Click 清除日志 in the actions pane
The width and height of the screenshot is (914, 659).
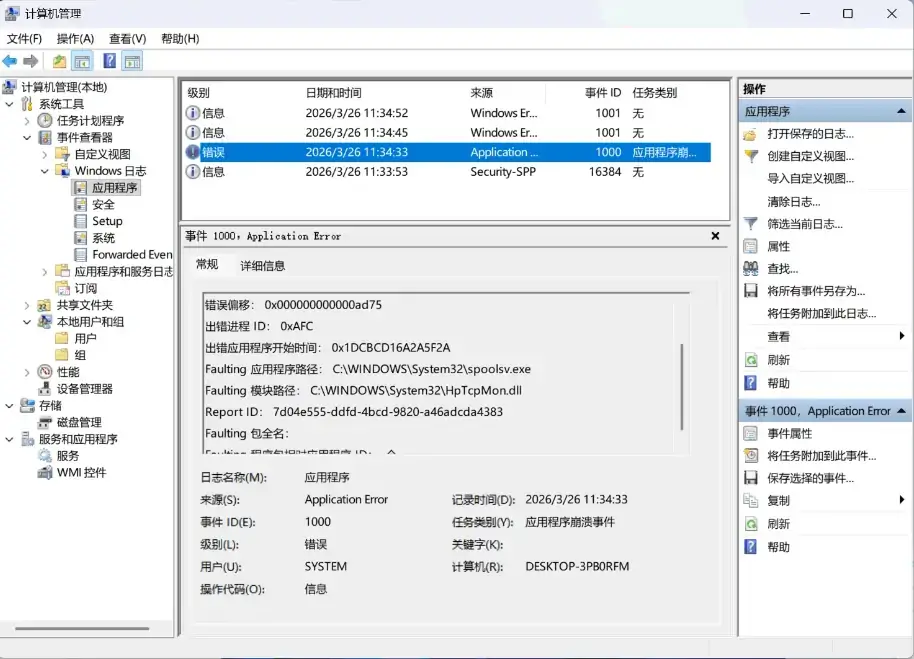pos(793,201)
